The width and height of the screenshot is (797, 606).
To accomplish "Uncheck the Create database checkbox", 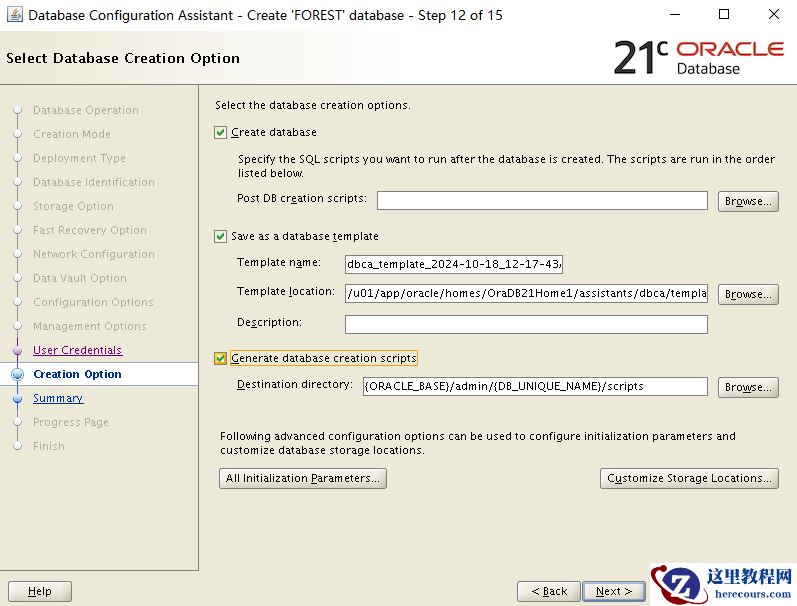I will tap(220, 133).
